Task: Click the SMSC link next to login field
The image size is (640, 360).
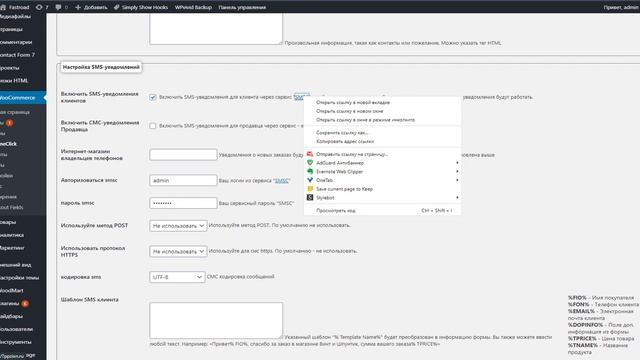Action: click(282, 180)
